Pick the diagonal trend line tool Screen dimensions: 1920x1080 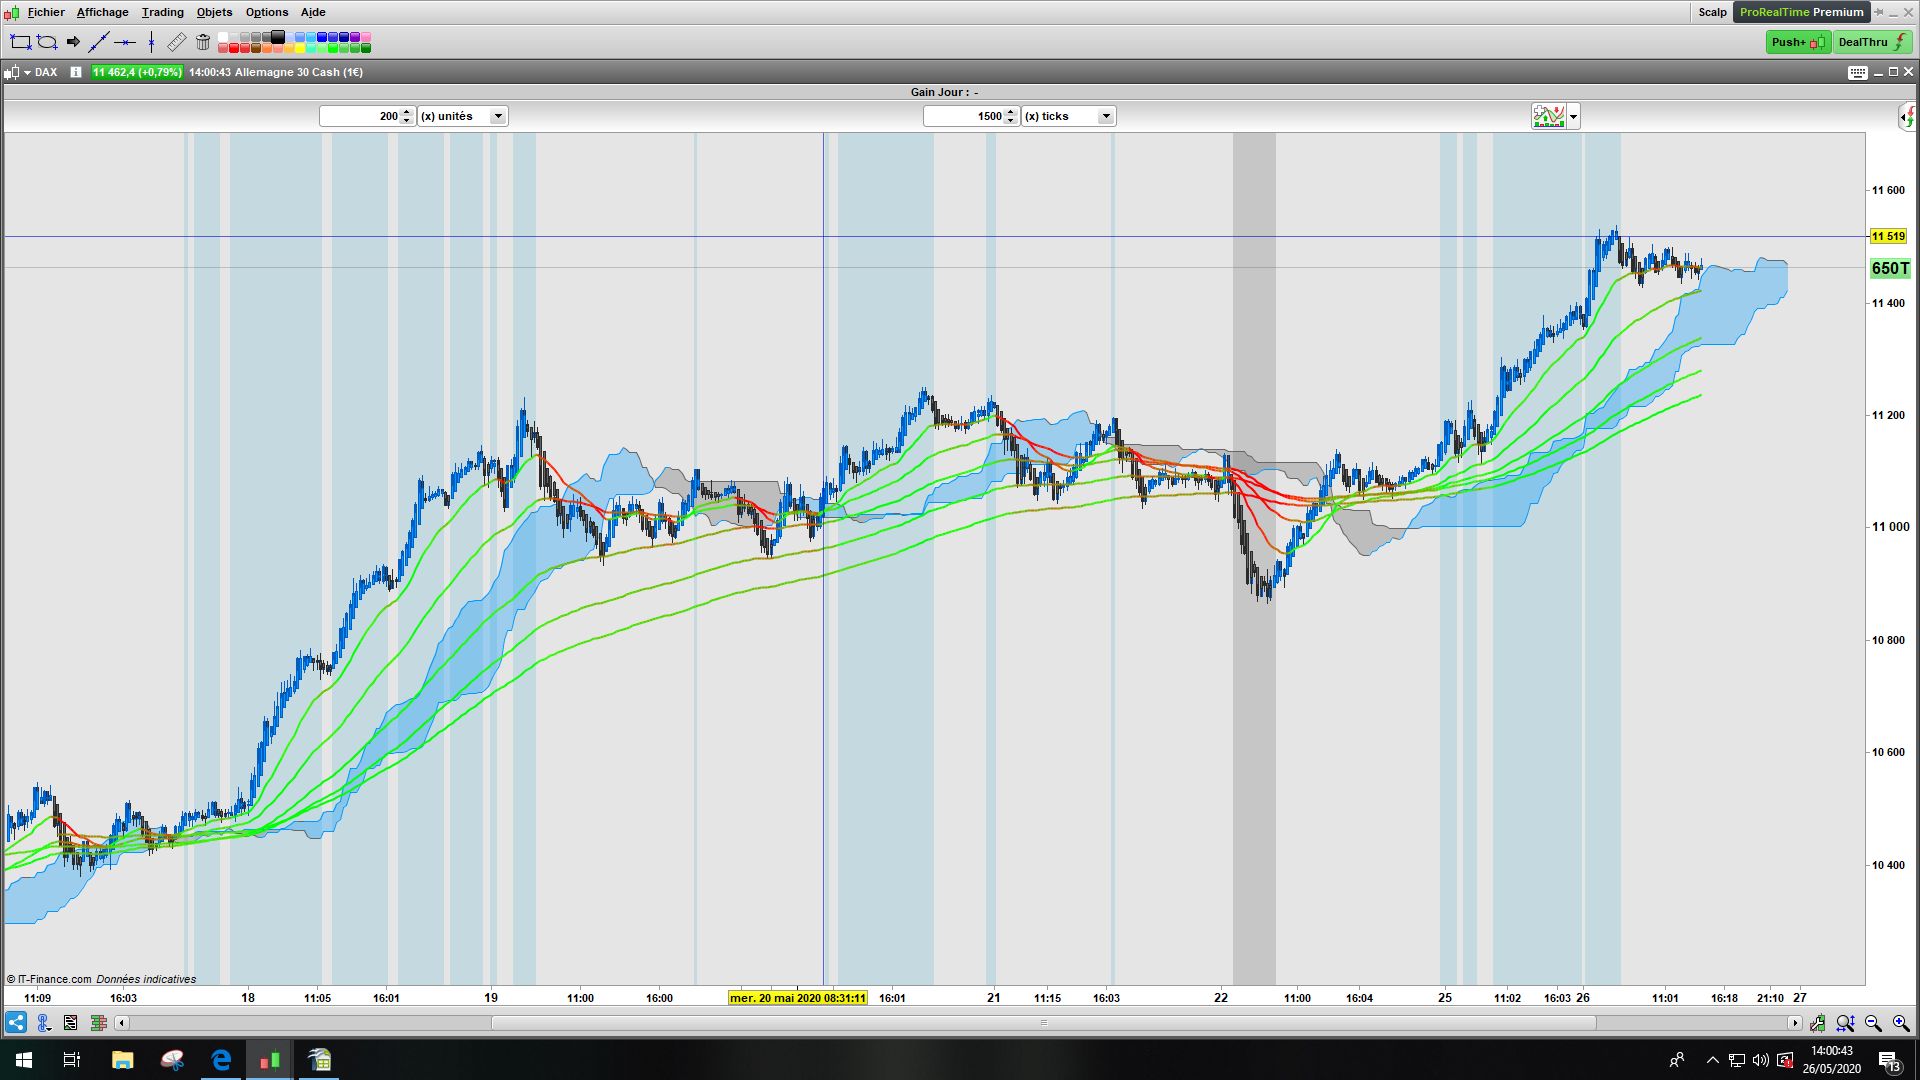[98, 42]
